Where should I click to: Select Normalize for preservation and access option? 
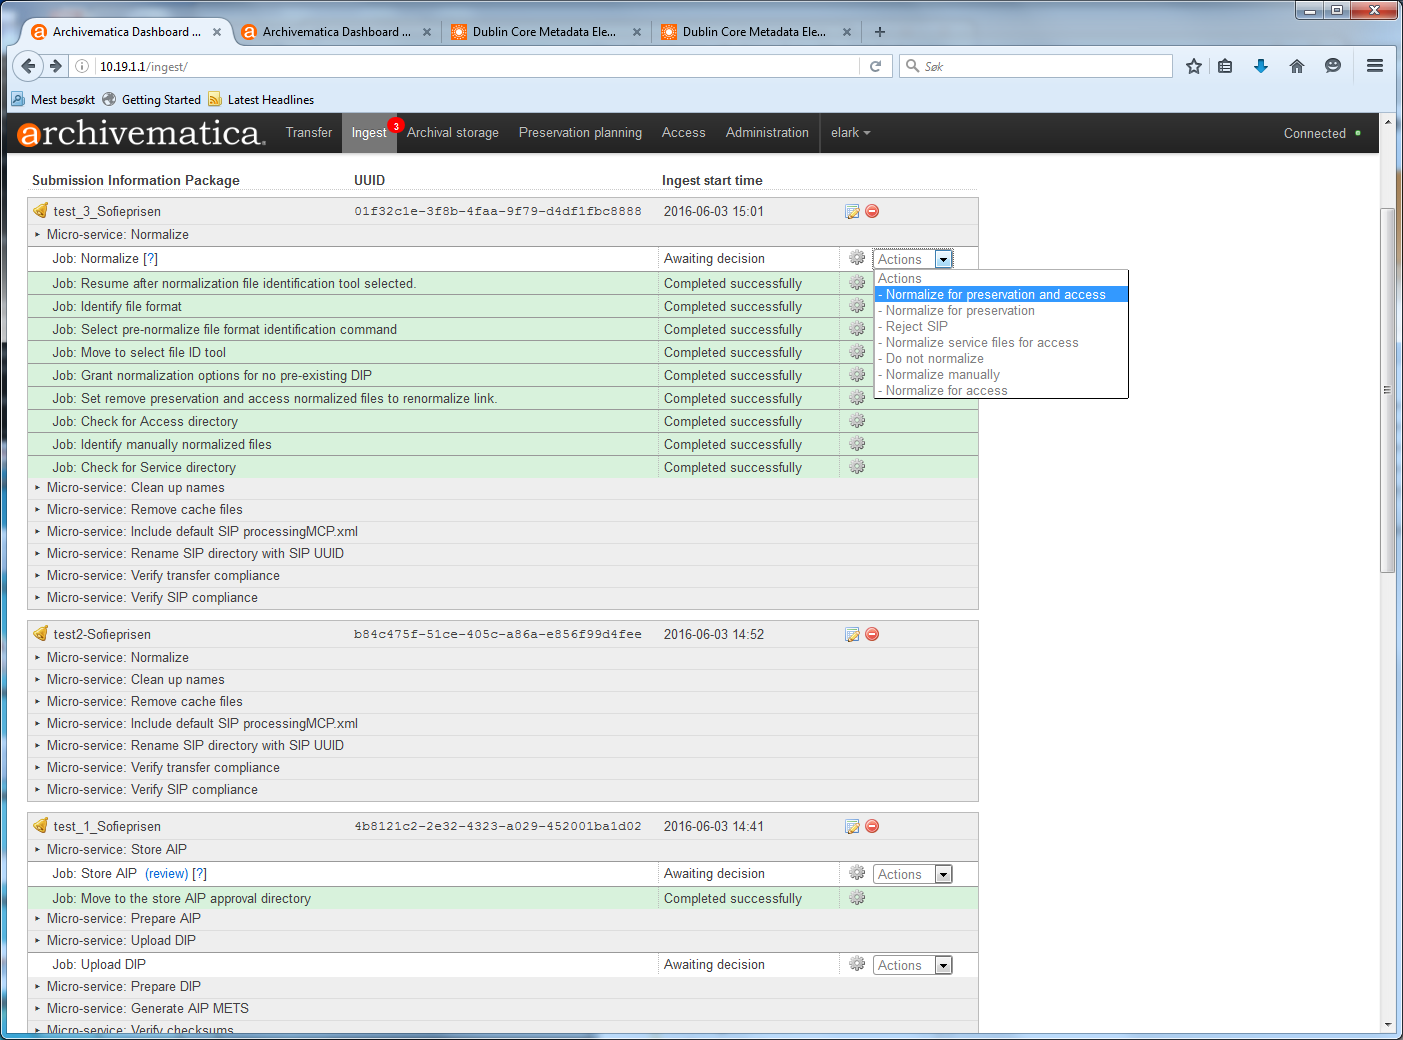pyautogui.click(x=1001, y=295)
